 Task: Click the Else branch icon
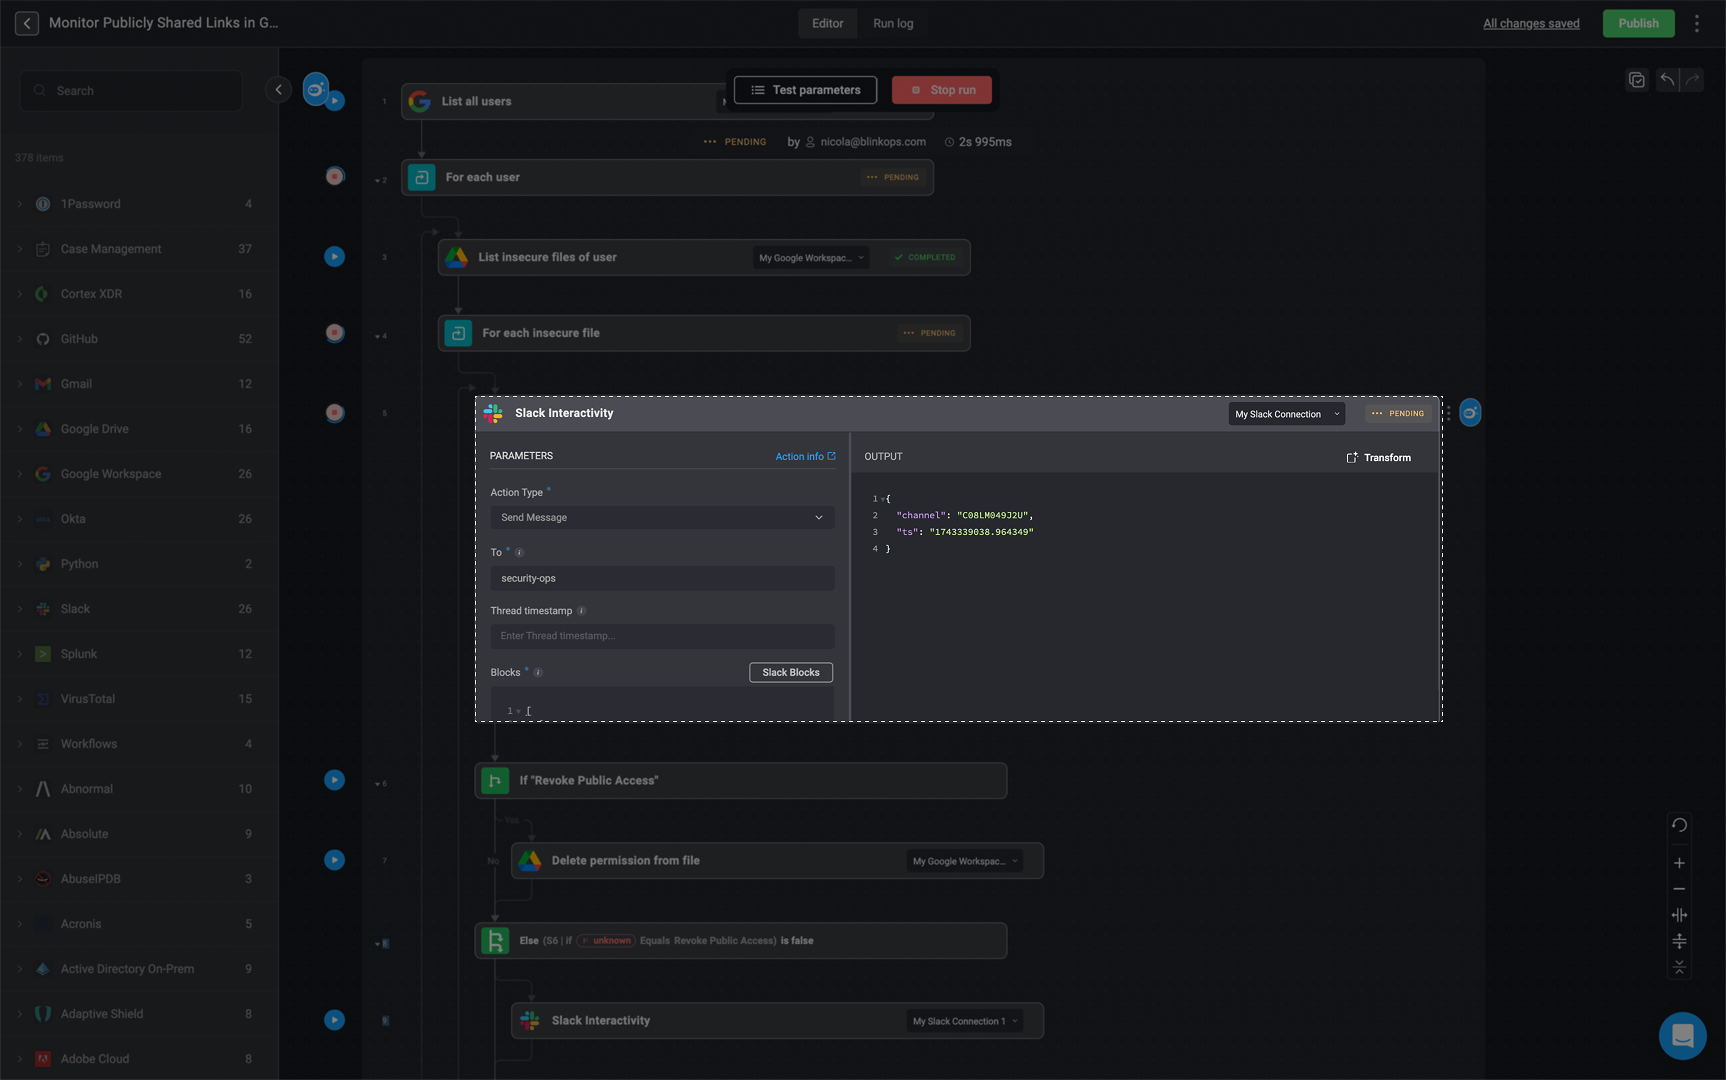point(495,940)
